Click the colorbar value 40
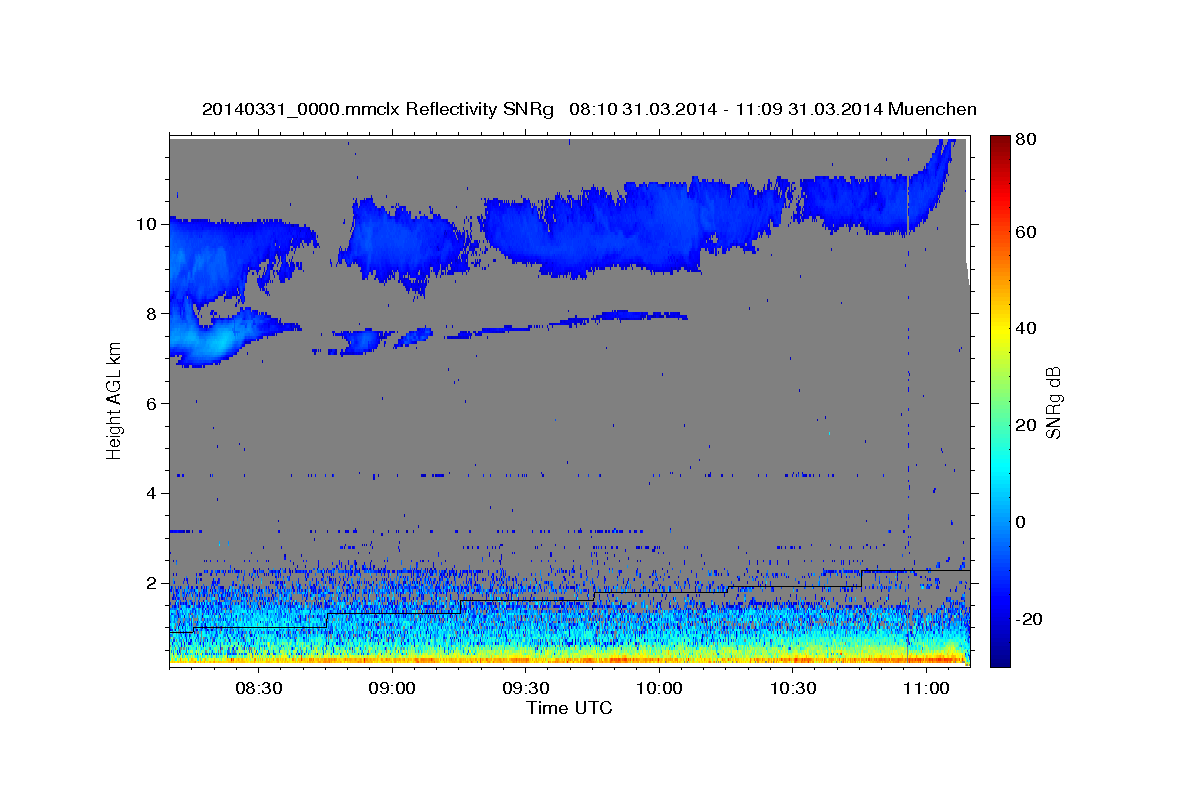1200x800 pixels. pos(1025,329)
